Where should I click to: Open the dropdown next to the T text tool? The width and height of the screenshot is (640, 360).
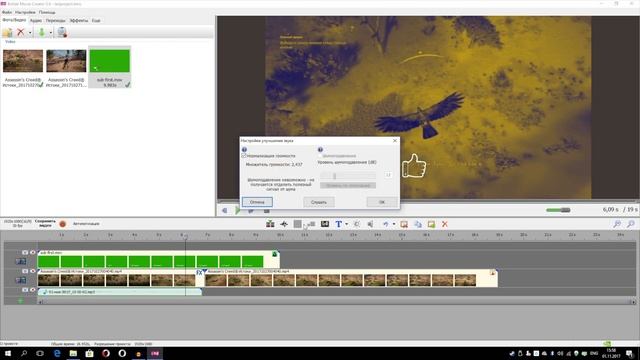(x=347, y=224)
